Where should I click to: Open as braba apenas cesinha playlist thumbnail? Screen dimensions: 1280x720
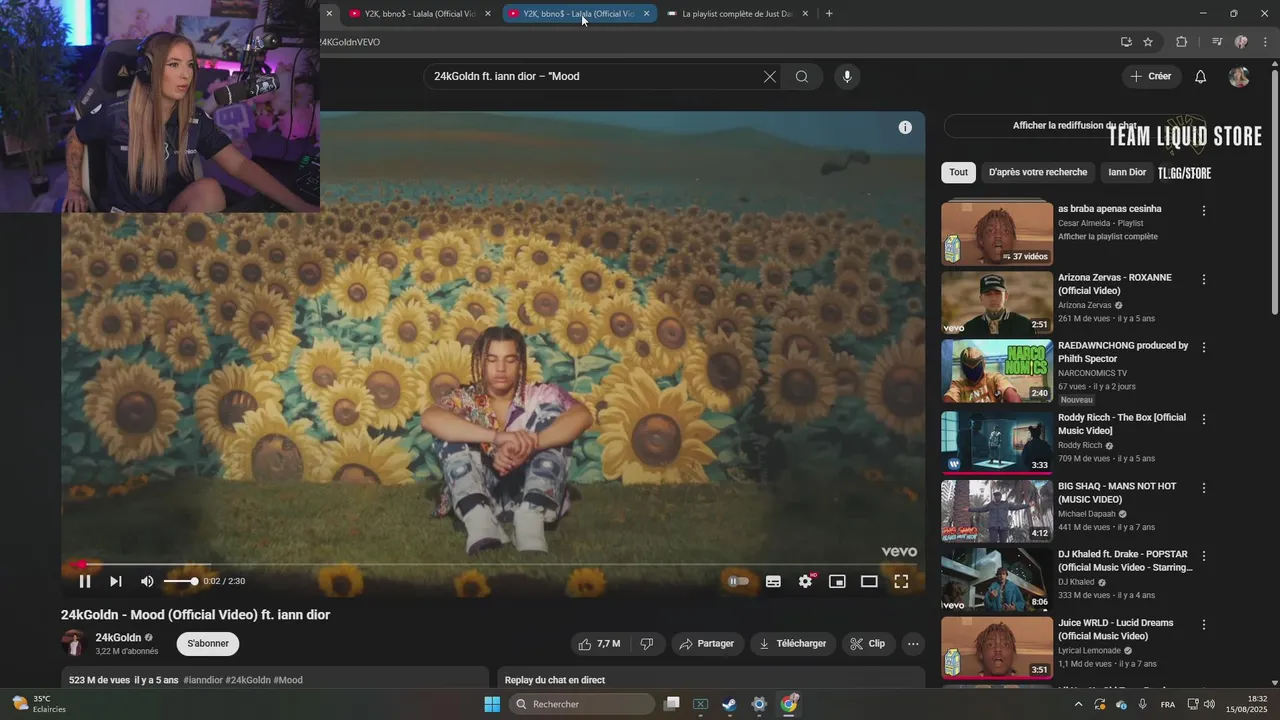(997, 234)
